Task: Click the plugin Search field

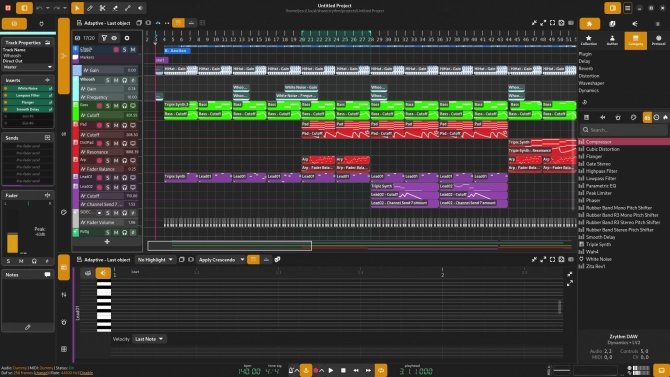Action: click(624, 130)
